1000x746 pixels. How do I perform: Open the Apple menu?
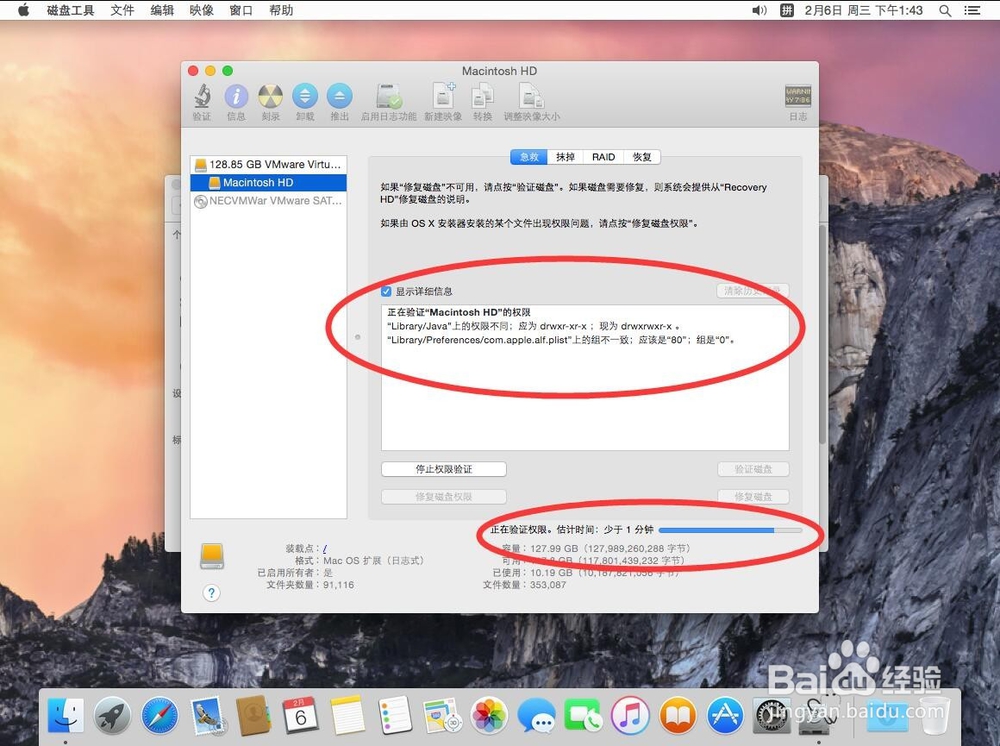point(24,10)
